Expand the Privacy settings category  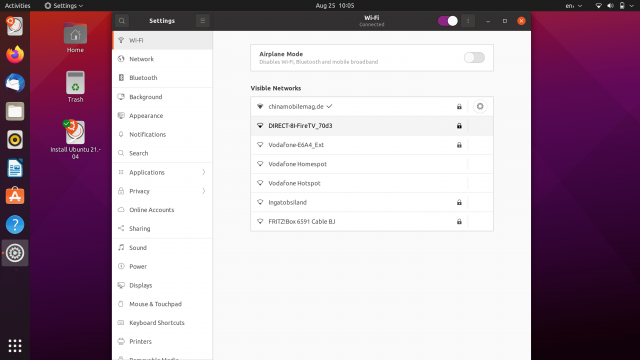(162, 191)
